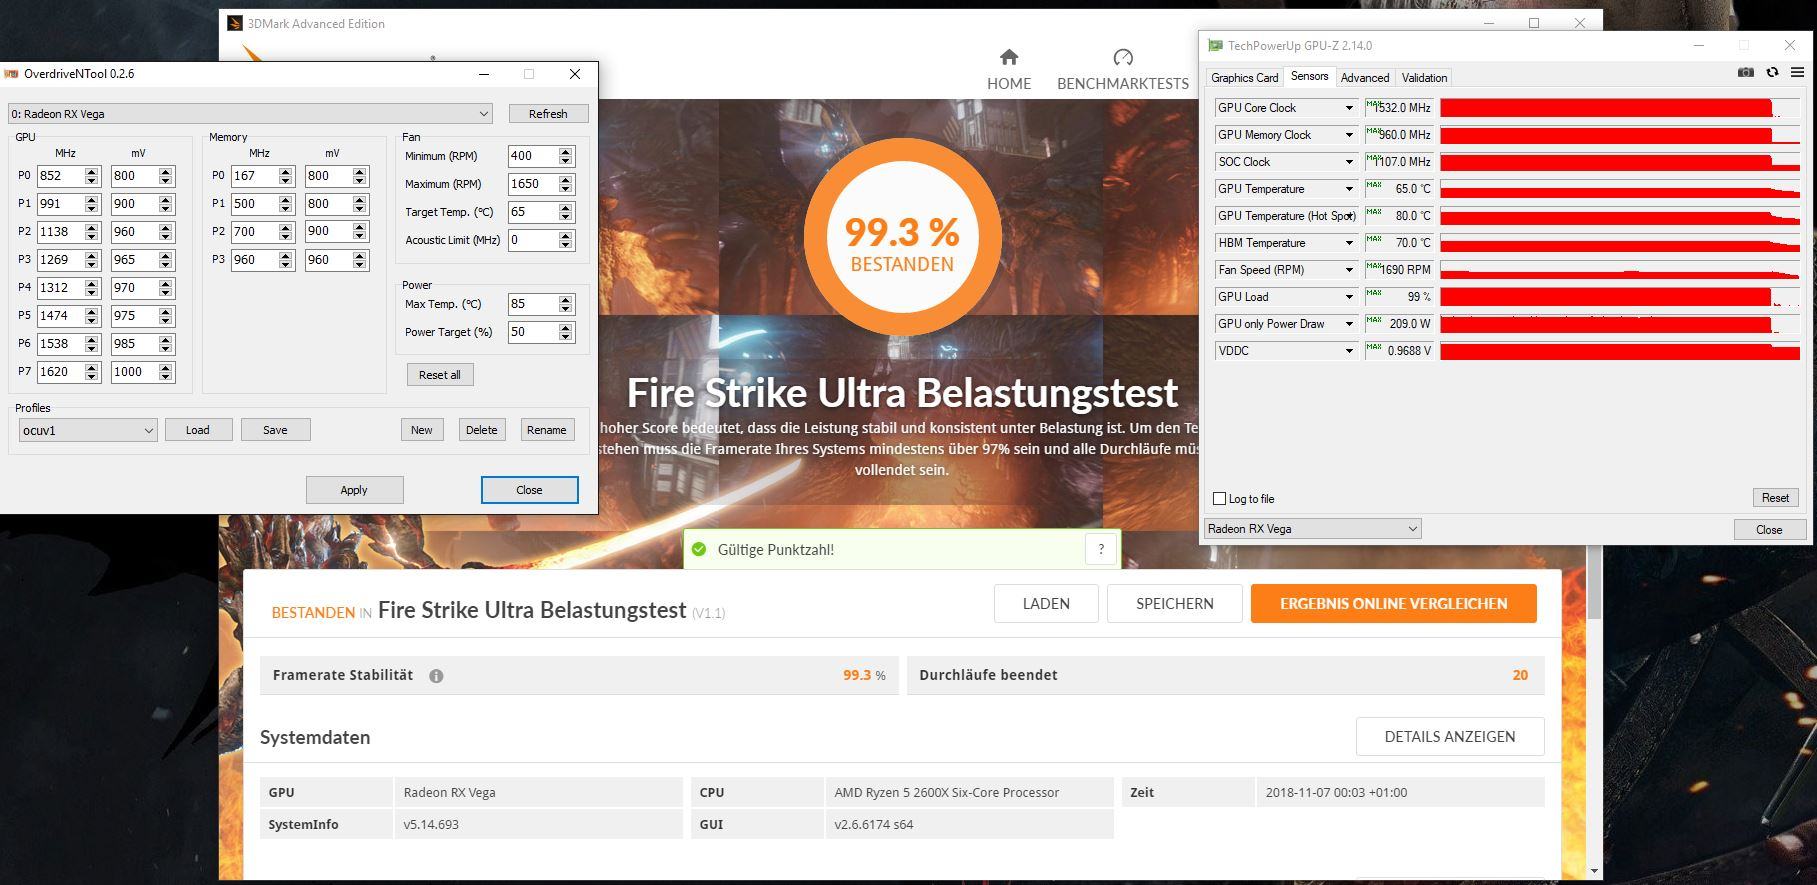Expand the GPU Core Clock sensor dropdown
1817x885 pixels.
(1349, 108)
